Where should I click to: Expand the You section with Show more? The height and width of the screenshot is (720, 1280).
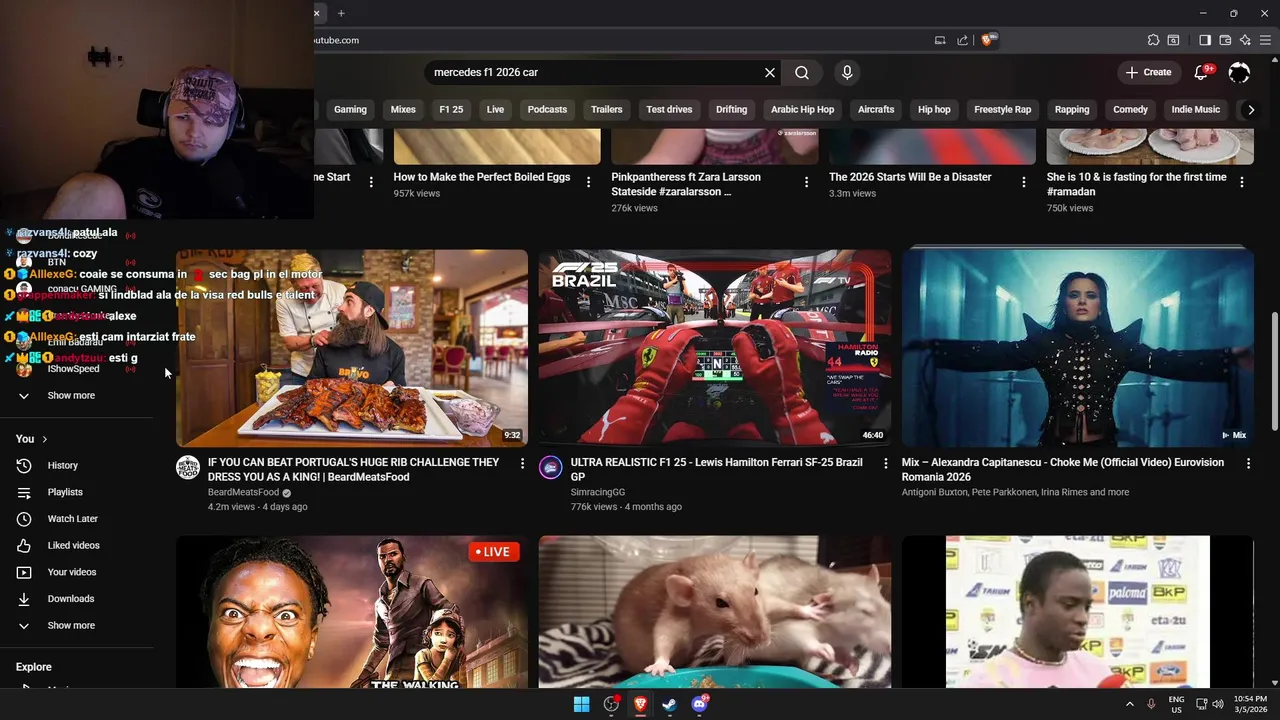tap(71, 625)
